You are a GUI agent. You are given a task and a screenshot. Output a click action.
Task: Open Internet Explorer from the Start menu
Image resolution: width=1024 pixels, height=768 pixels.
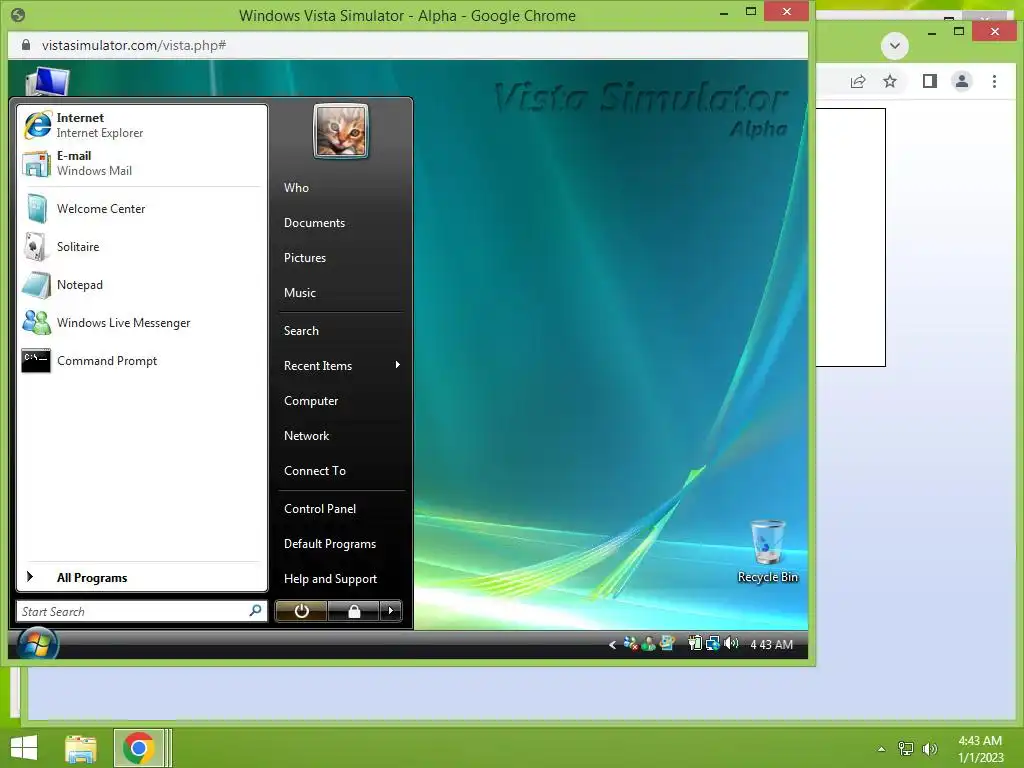pos(141,125)
